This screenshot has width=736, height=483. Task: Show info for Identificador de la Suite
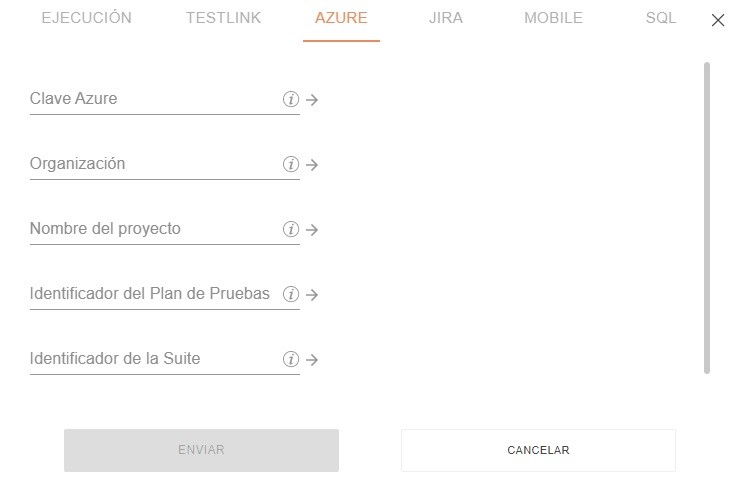pos(291,359)
